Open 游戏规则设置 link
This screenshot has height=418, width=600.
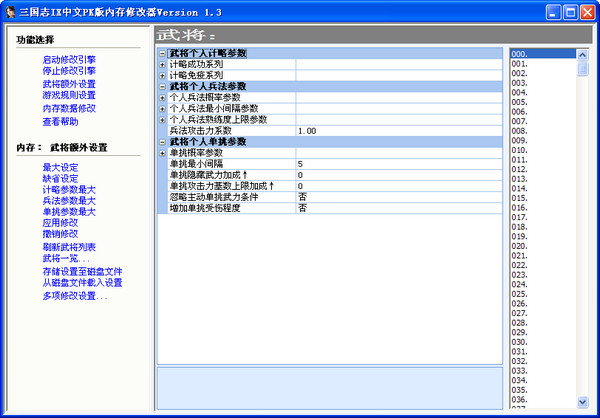tap(69, 95)
